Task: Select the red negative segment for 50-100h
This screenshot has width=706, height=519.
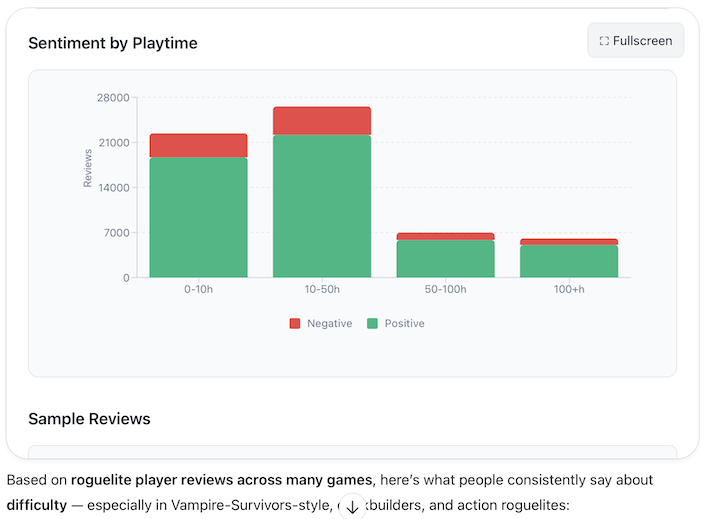Action: pos(445,237)
